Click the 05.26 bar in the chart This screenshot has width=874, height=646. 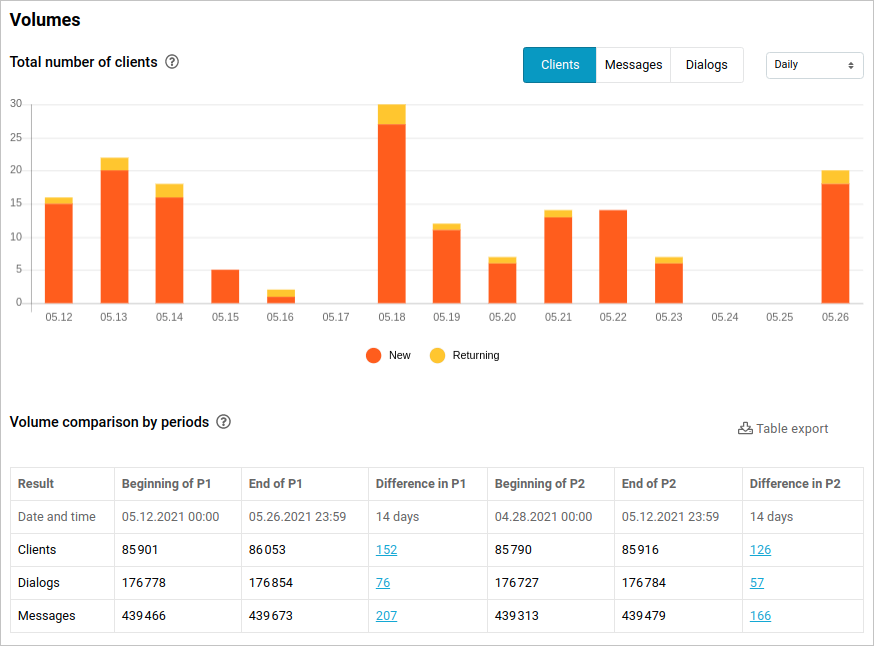point(835,240)
